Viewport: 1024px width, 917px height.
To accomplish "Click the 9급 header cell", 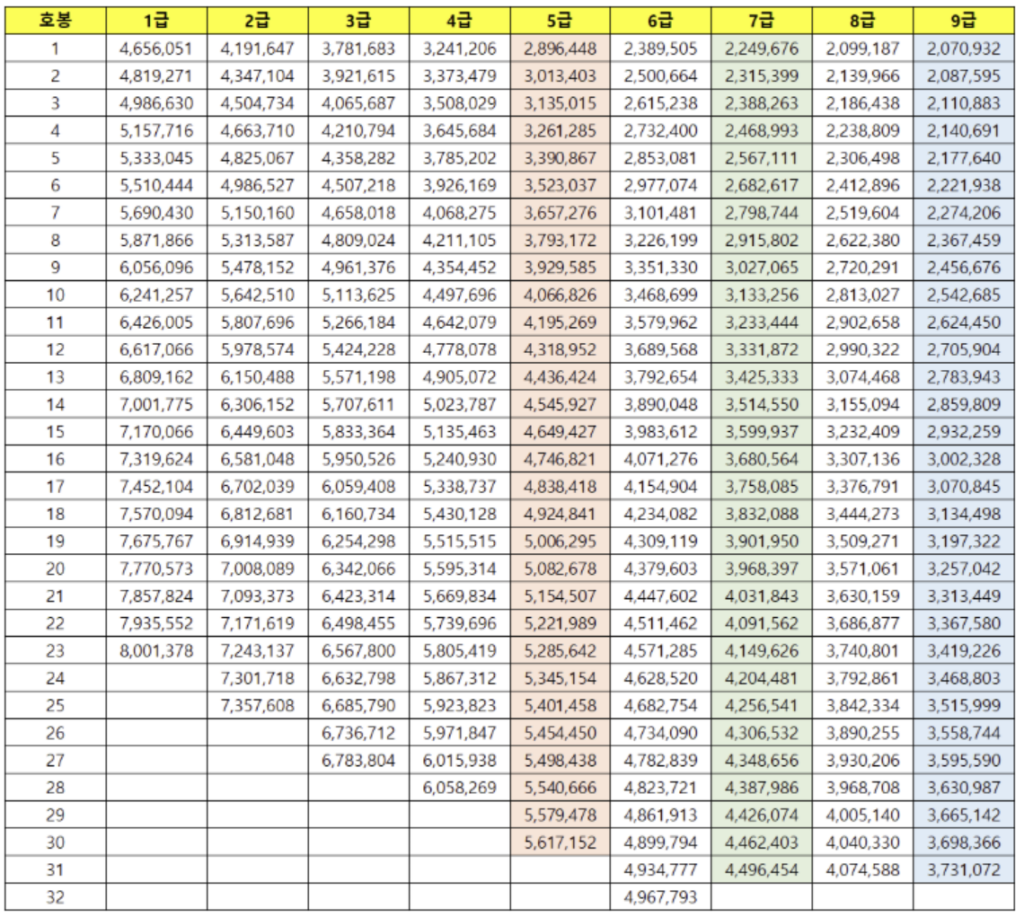I will [x=964, y=20].
